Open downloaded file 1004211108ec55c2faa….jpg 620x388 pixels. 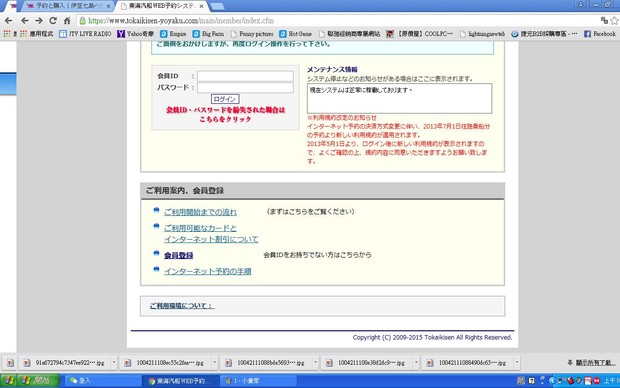point(166,363)
